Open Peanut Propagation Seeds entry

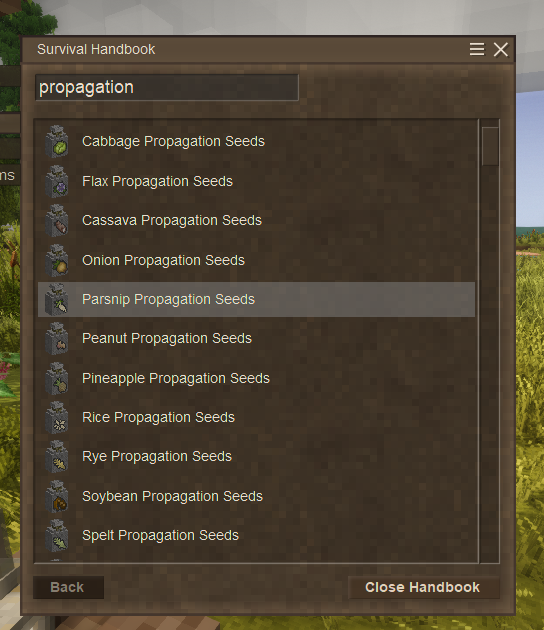256,338
